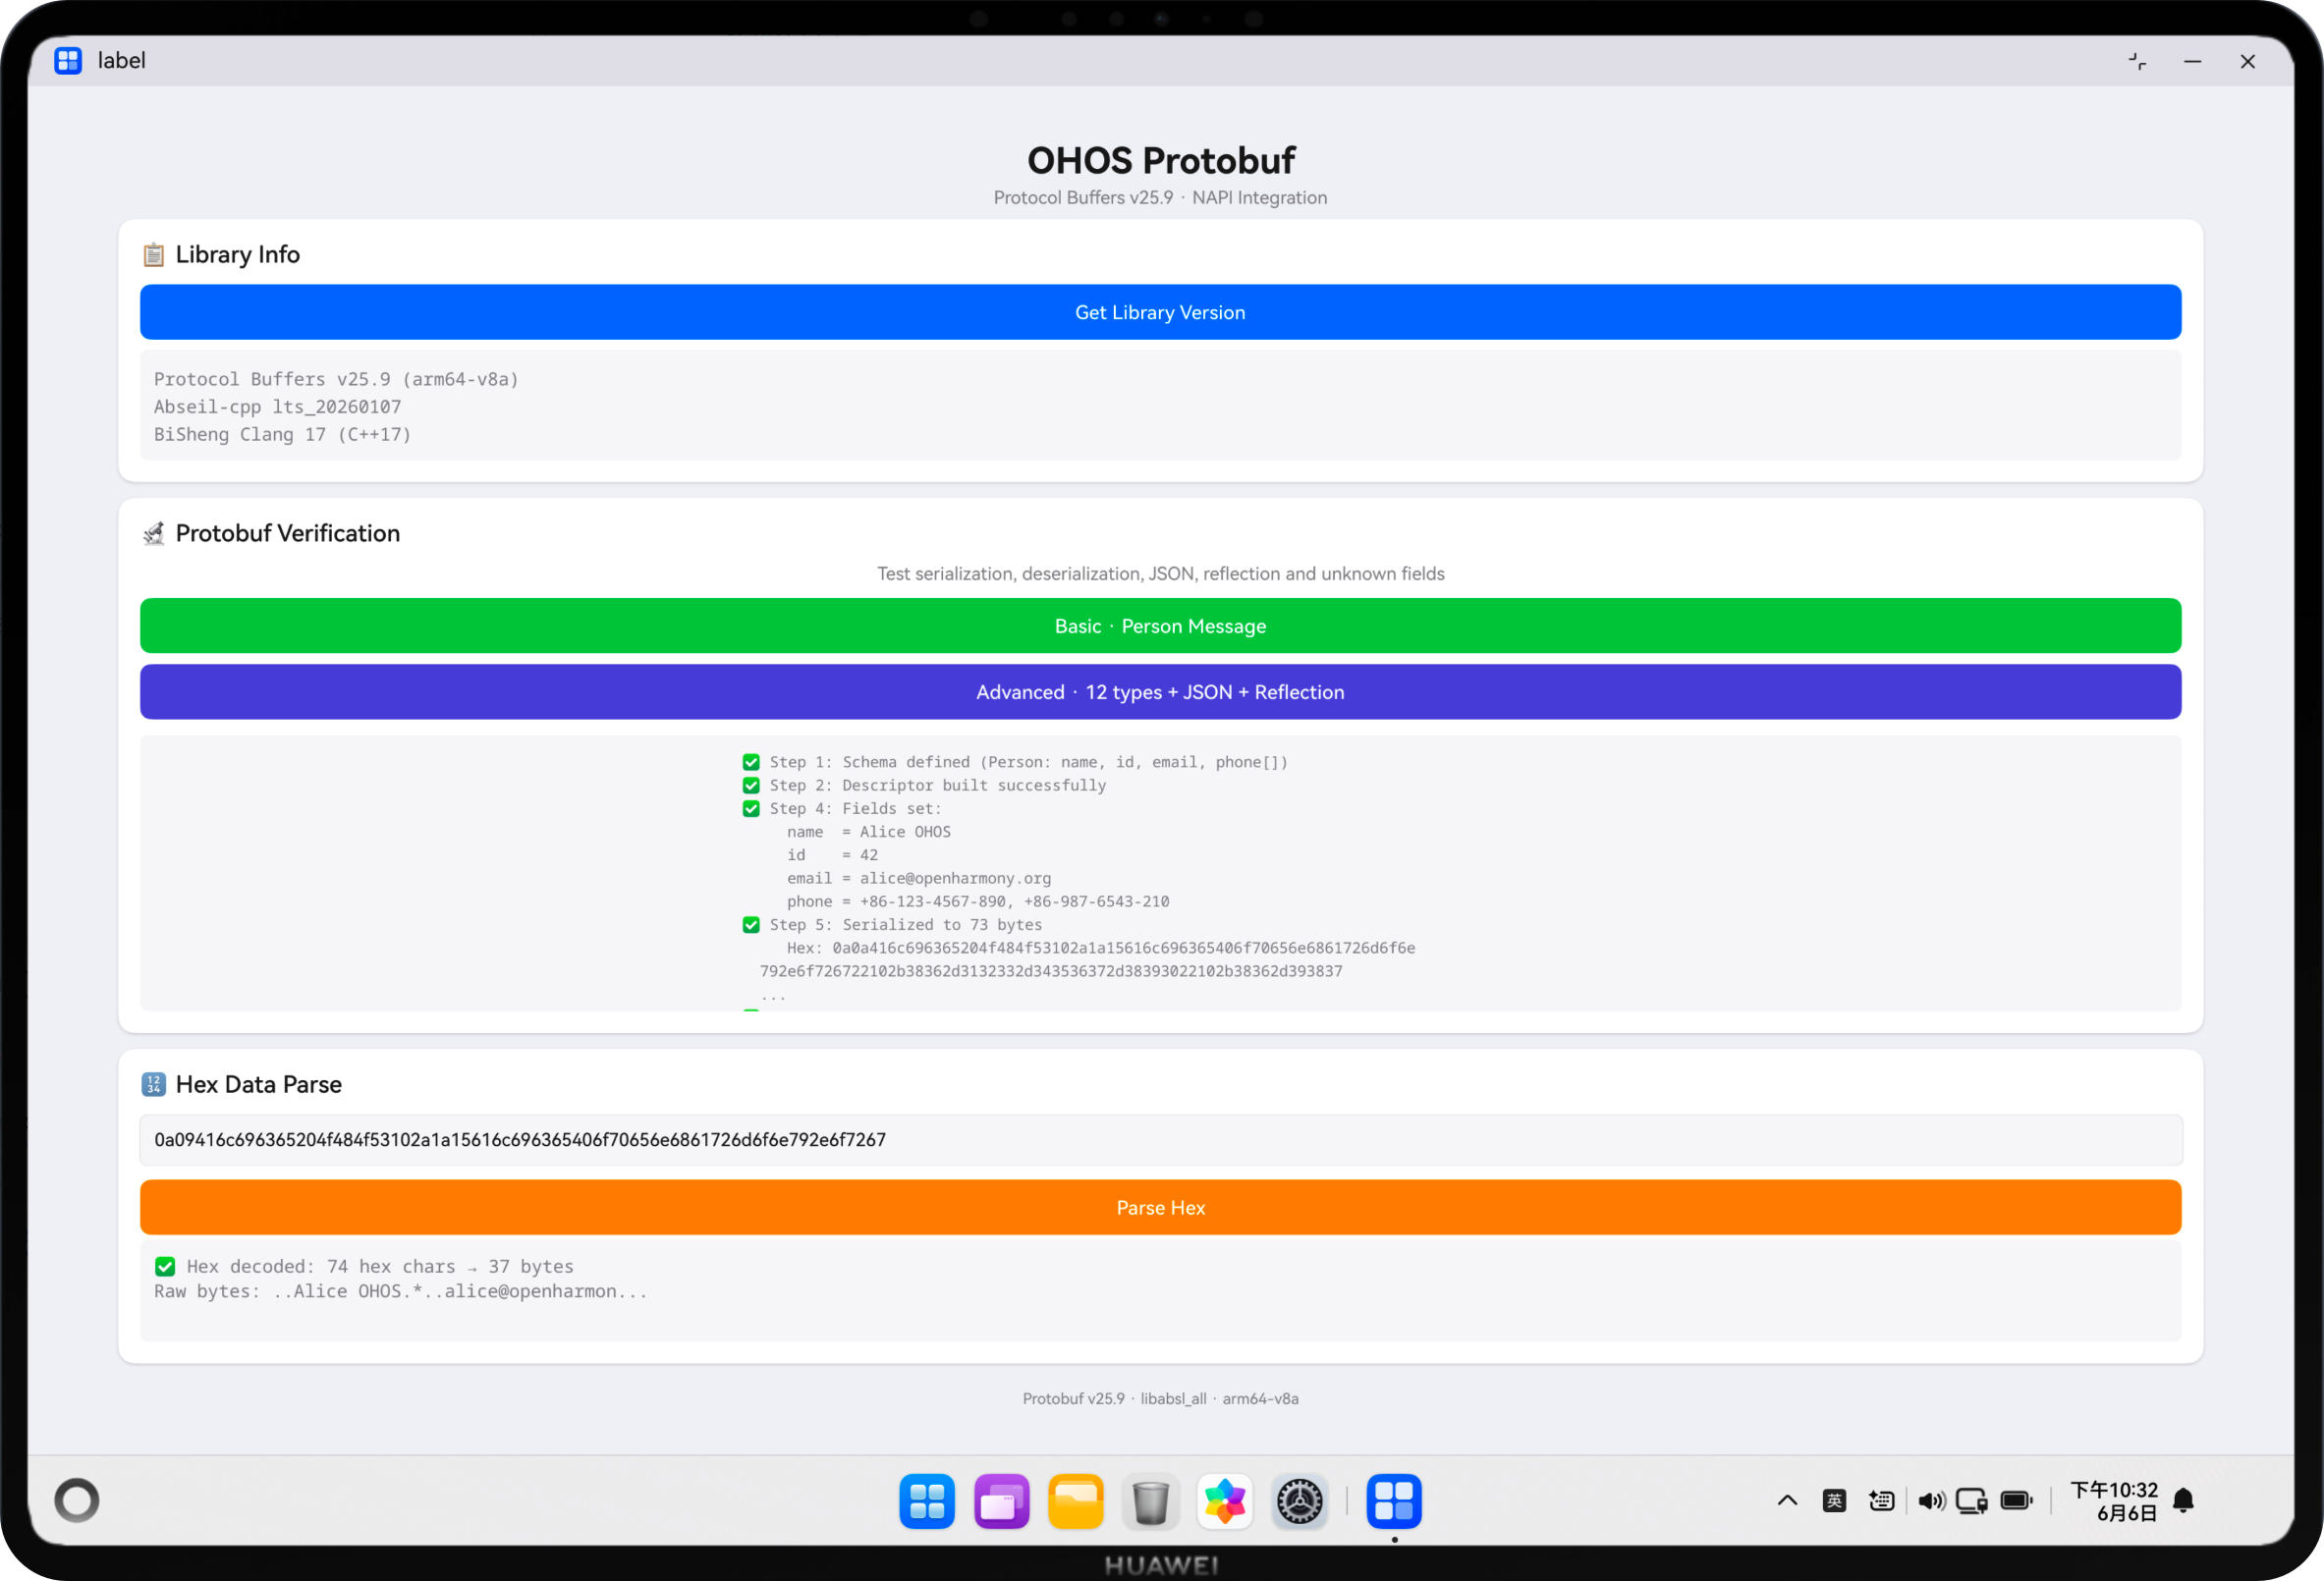
Task: Click "Step 5: Serialized to 73 bytes" line
Action: (892, 925)
